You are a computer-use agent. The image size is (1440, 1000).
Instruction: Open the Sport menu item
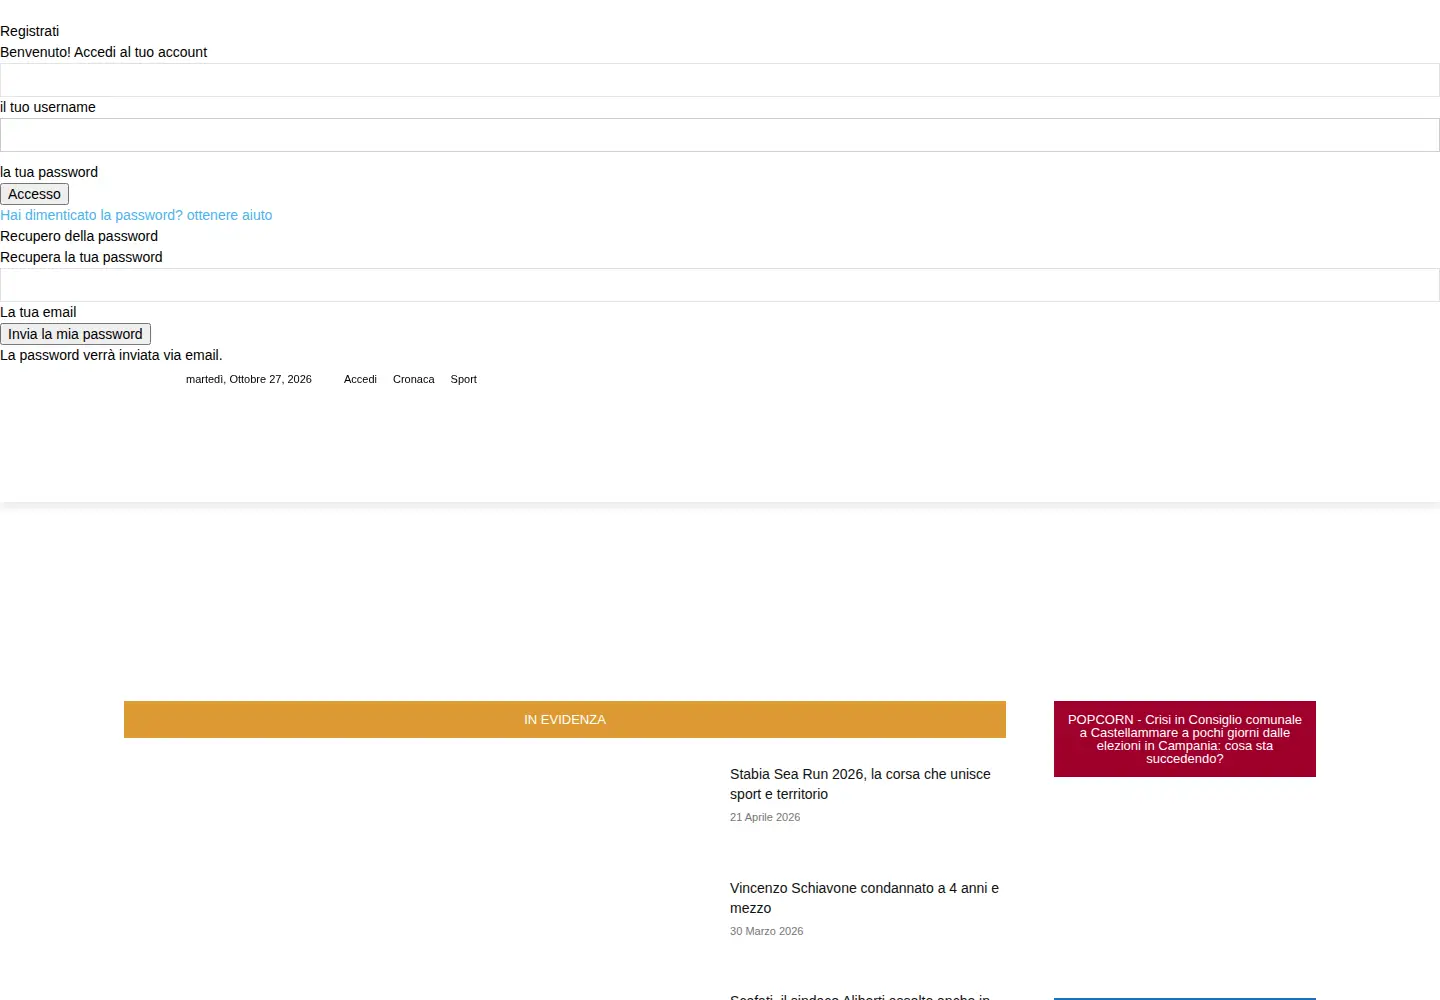463,379
